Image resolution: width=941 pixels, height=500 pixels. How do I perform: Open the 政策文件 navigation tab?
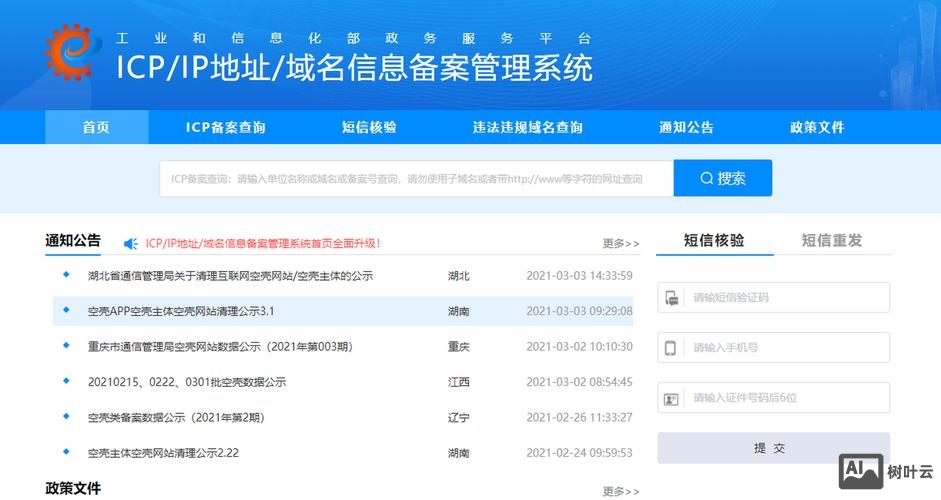point(817,127)
